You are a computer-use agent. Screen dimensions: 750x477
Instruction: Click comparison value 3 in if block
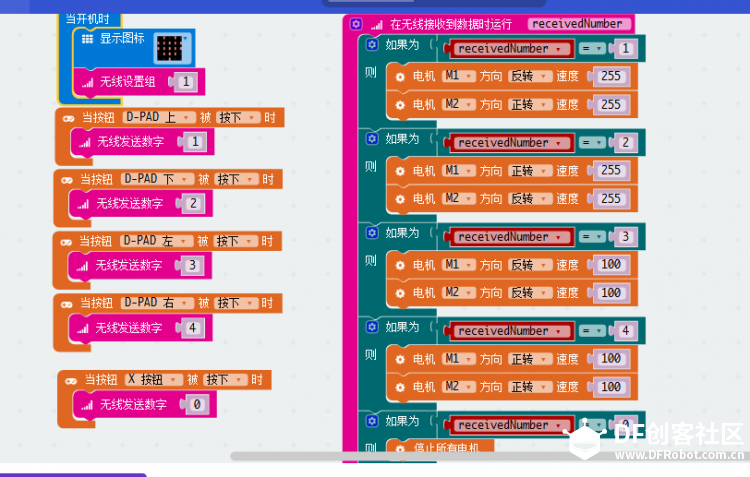(625, 237)
